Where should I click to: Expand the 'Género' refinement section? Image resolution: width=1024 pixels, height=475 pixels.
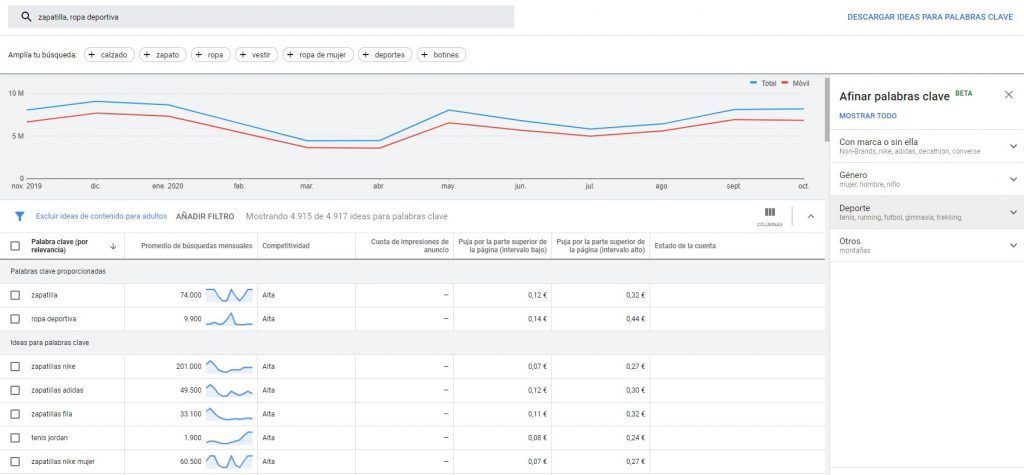927,180
